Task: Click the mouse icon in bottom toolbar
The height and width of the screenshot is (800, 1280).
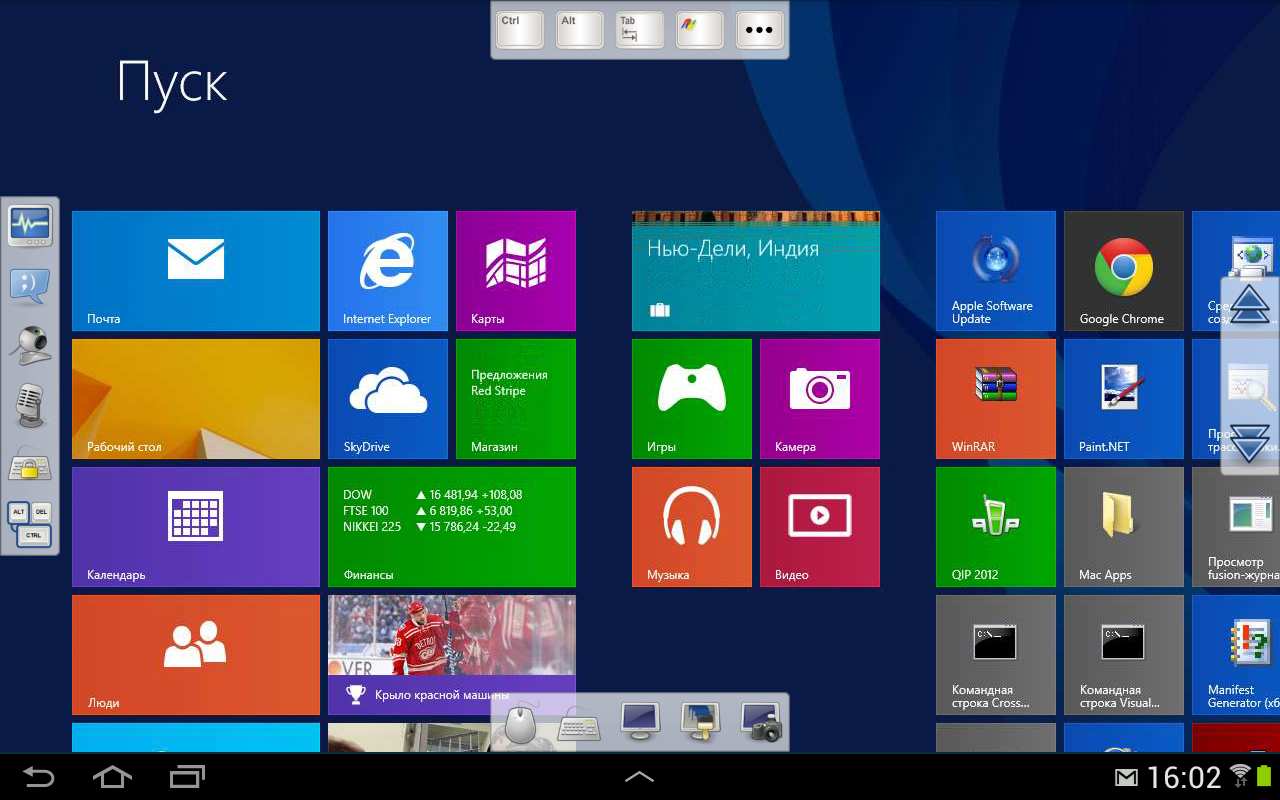Action: pos(520,724)
